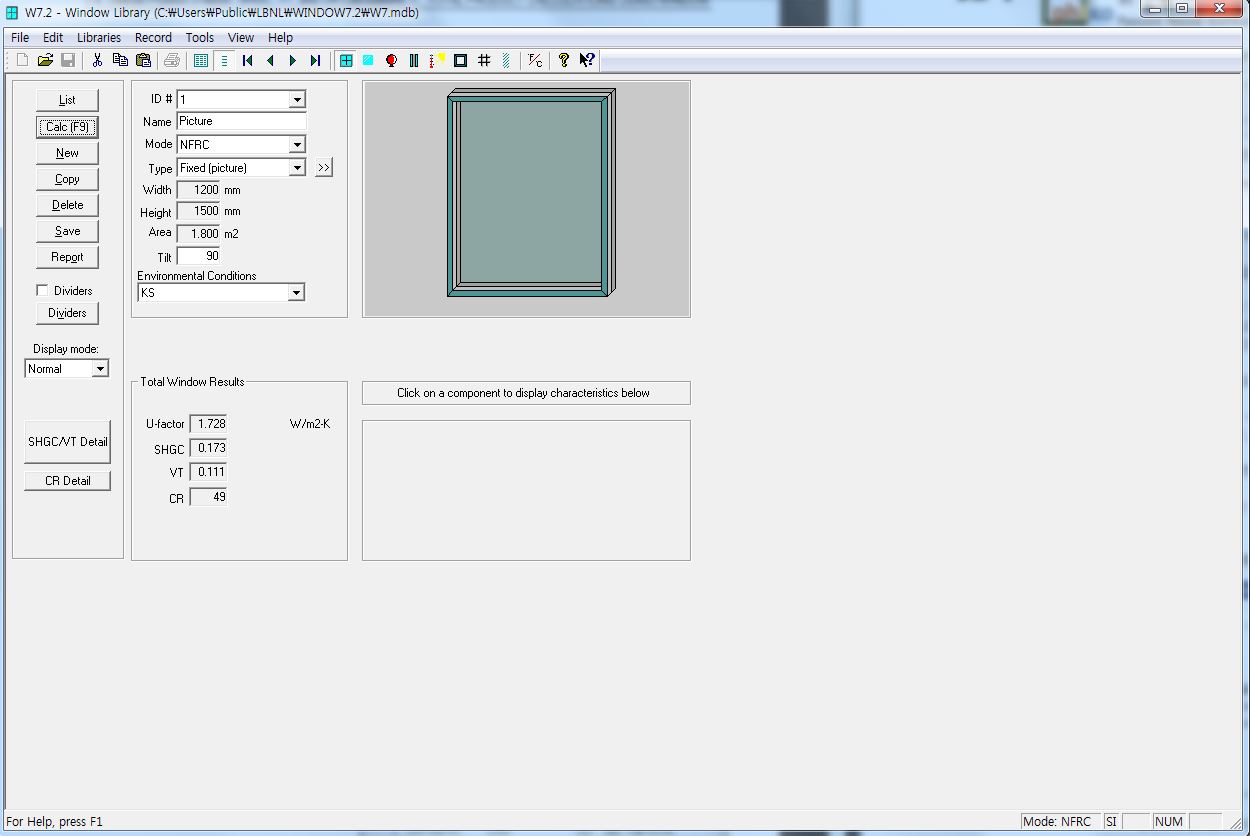Click the Open file folder icon

pos(45,61)
